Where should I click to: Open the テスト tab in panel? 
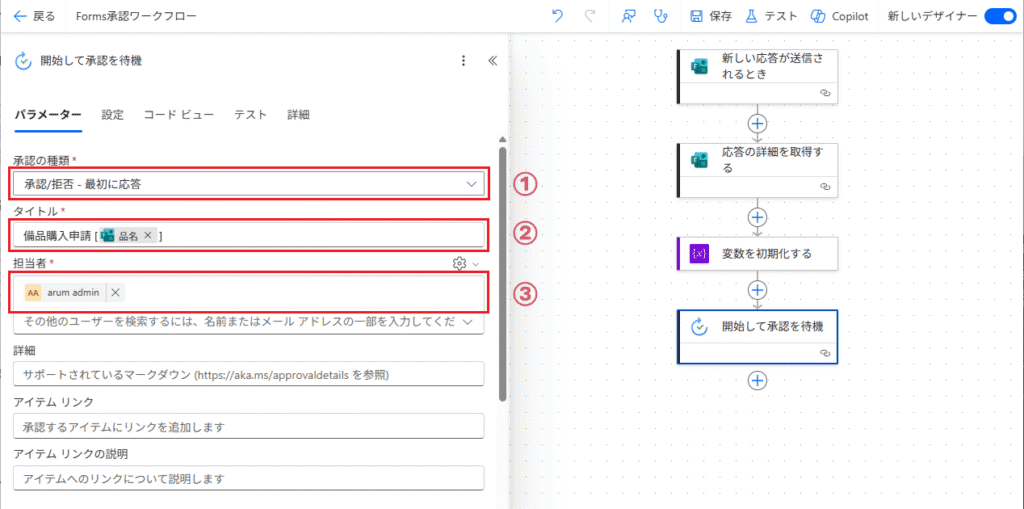[x=251, y=114]
